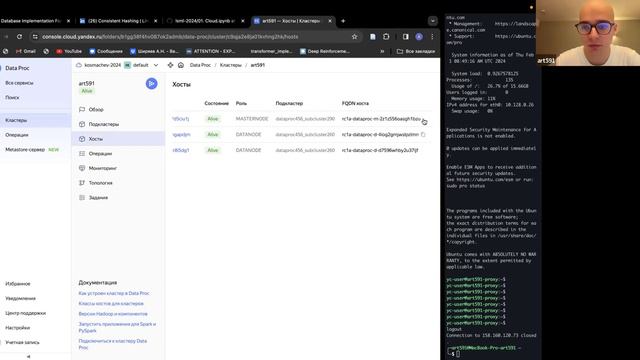The height and width of the screenshot is (360, 640).
Task: Expand the default folder dropdown
Action: pyautogui.click(x=156, y=65)
